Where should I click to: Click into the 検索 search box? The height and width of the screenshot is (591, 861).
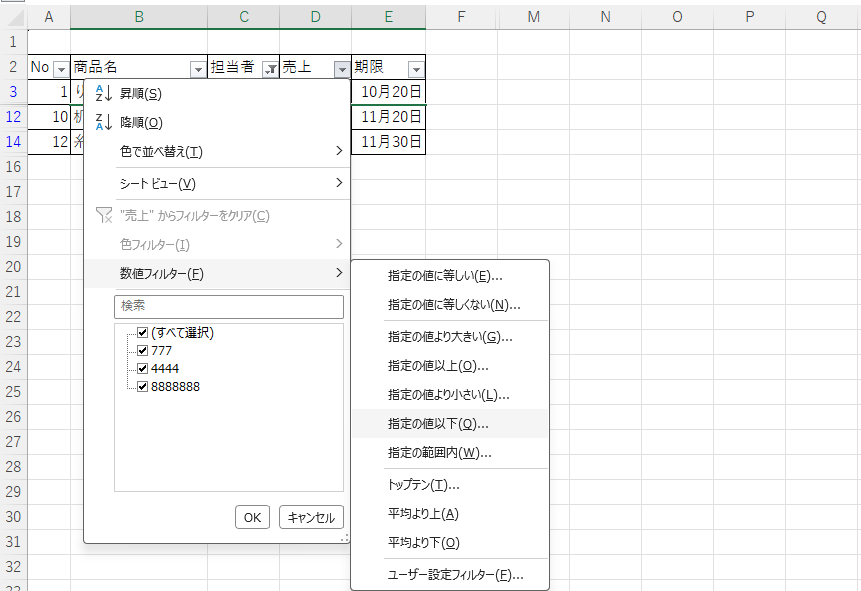(229, 306)
